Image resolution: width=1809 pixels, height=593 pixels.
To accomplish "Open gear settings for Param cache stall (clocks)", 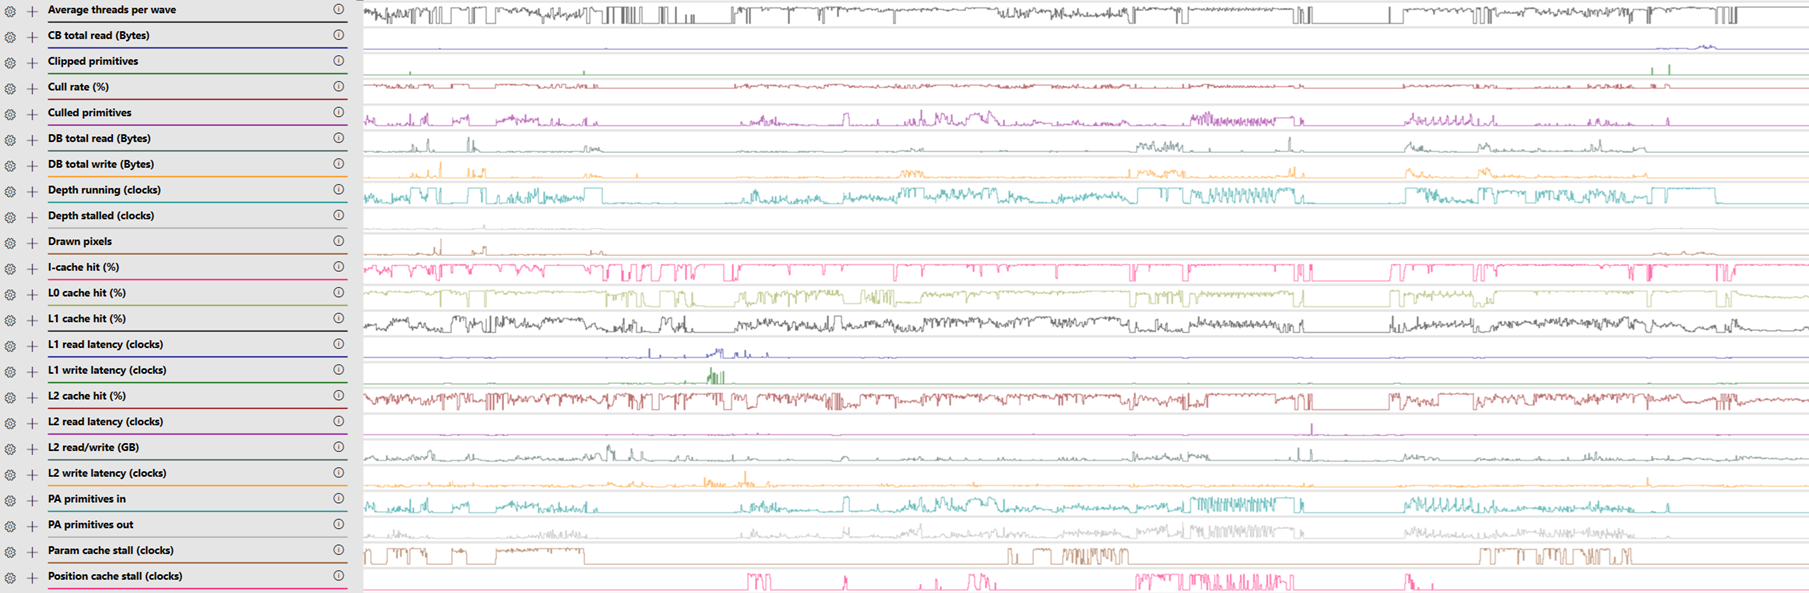I will pos(10,551).
